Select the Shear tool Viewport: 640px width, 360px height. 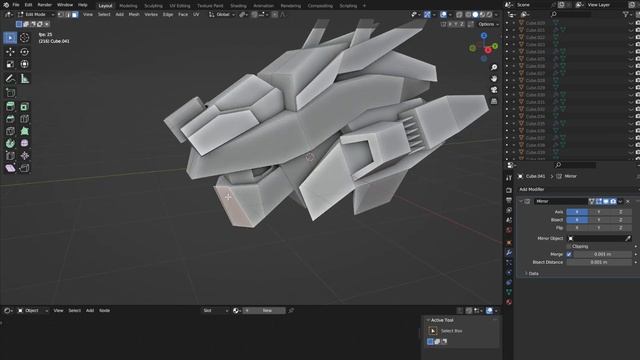[10, 168]
